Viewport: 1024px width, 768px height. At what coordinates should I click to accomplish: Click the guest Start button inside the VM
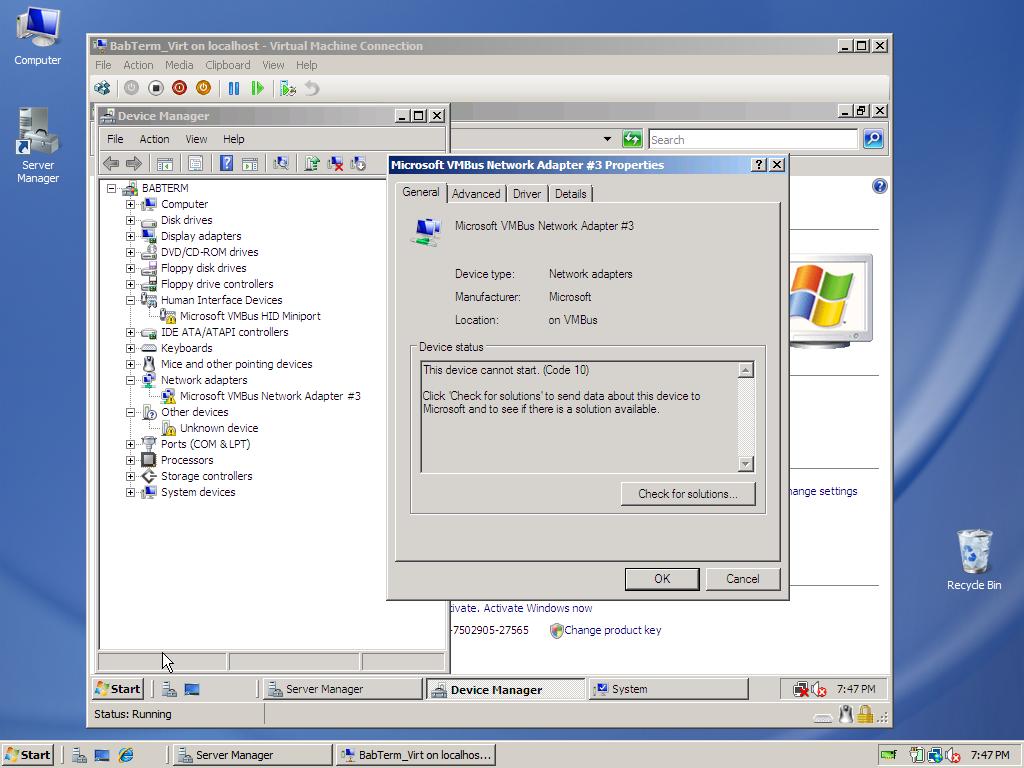(118, 688)
